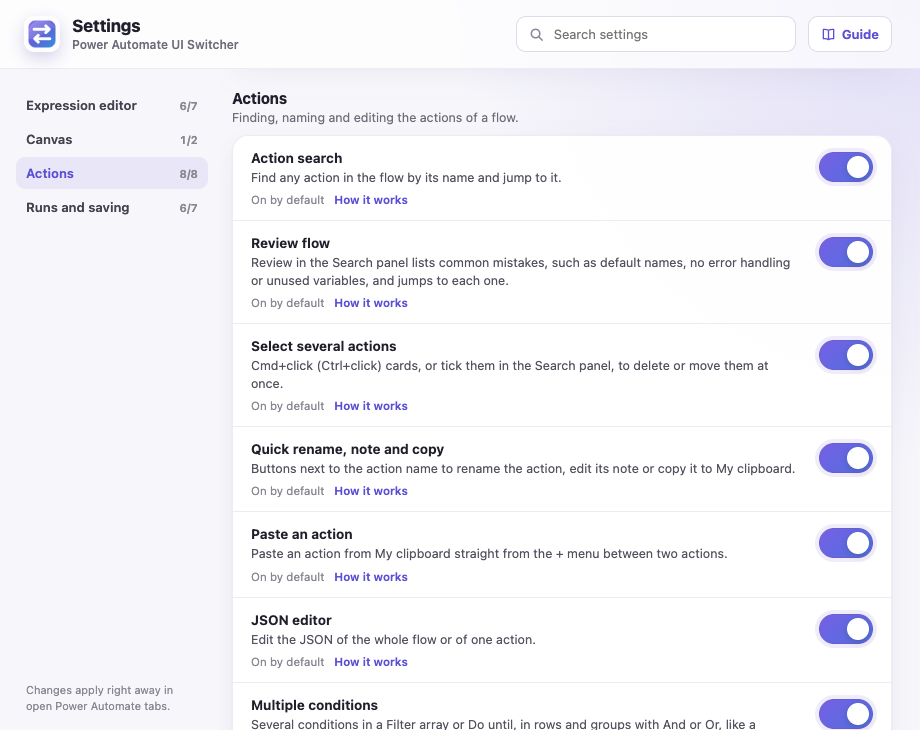920x730 pixels.
Task: Toggle the JSON editor switch
Action: (845, 629)
